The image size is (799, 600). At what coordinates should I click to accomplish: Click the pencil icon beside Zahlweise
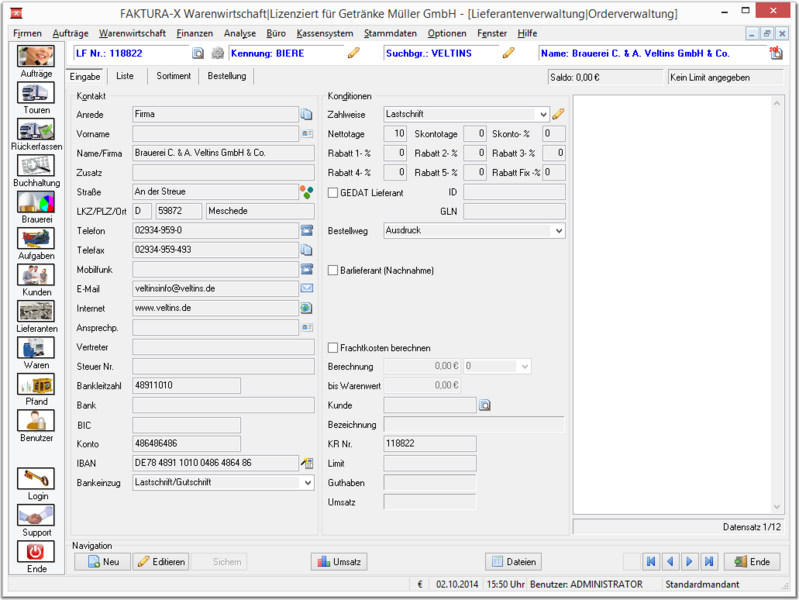[x=558, y=114]
